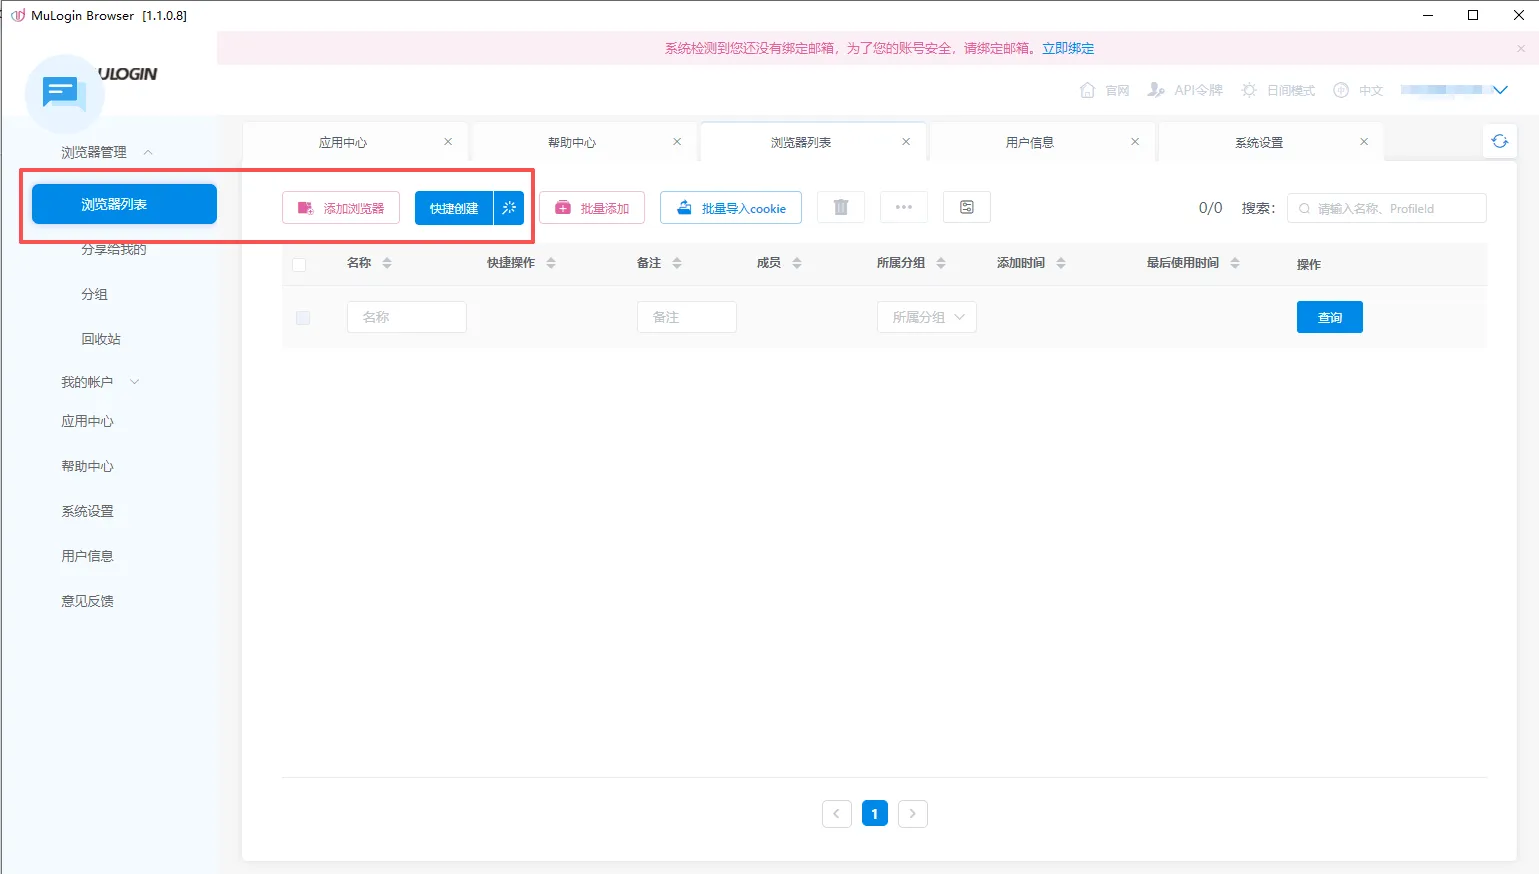Focus the 名称 filter input
This screenshot has height=874, width=1539.
click(407, 317)
